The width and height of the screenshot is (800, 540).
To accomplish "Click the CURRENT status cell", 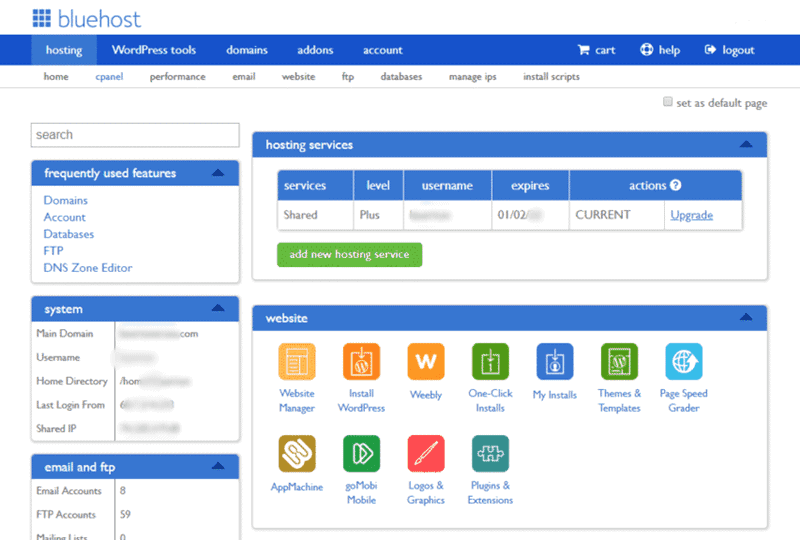I will tap(617, 215).
